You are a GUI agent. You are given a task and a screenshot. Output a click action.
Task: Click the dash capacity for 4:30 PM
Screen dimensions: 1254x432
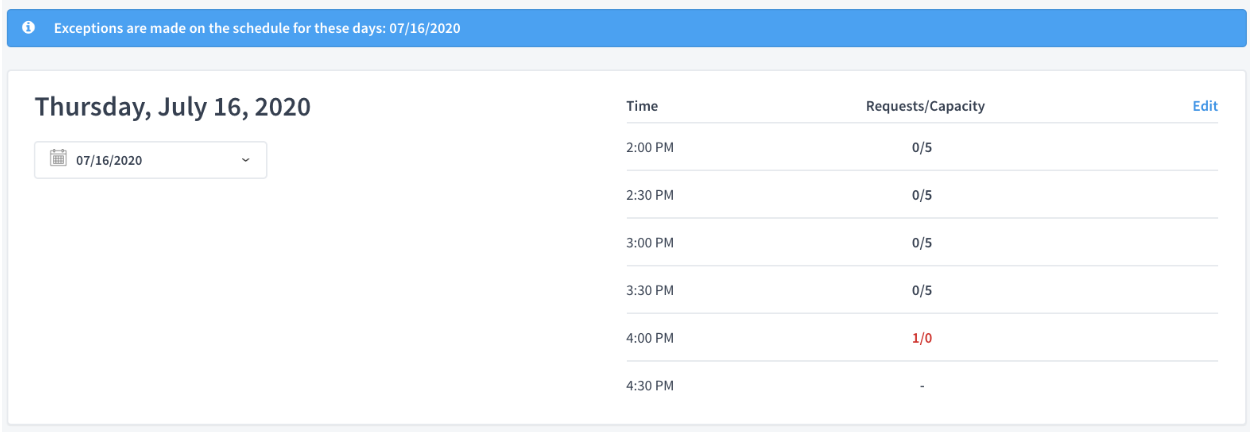[922, 386]
